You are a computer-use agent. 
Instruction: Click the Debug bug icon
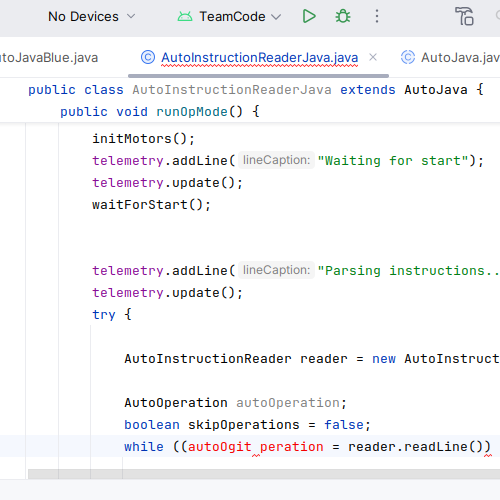[x=343, y=16]
